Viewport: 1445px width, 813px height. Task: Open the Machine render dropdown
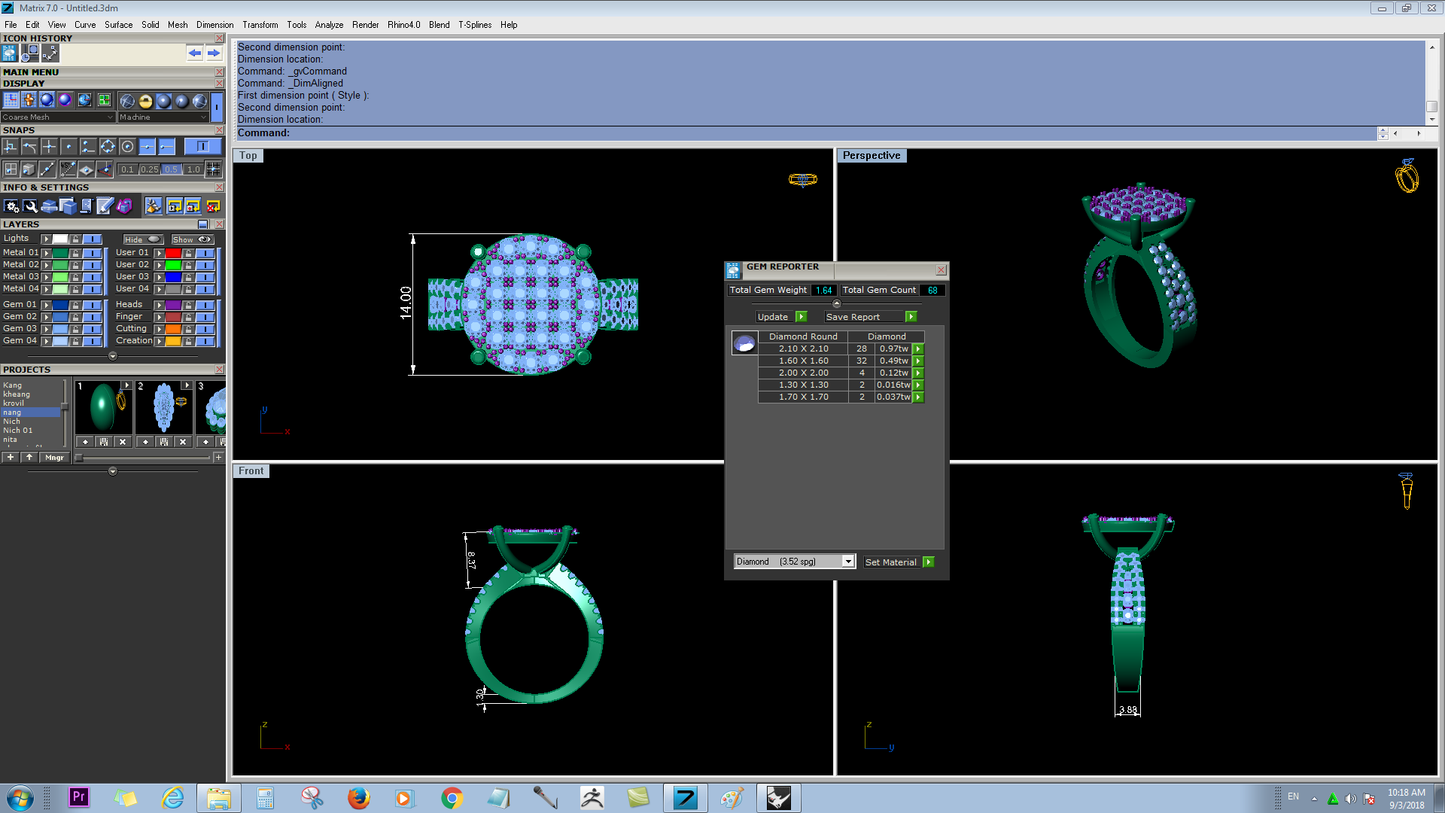coord(163,117)
